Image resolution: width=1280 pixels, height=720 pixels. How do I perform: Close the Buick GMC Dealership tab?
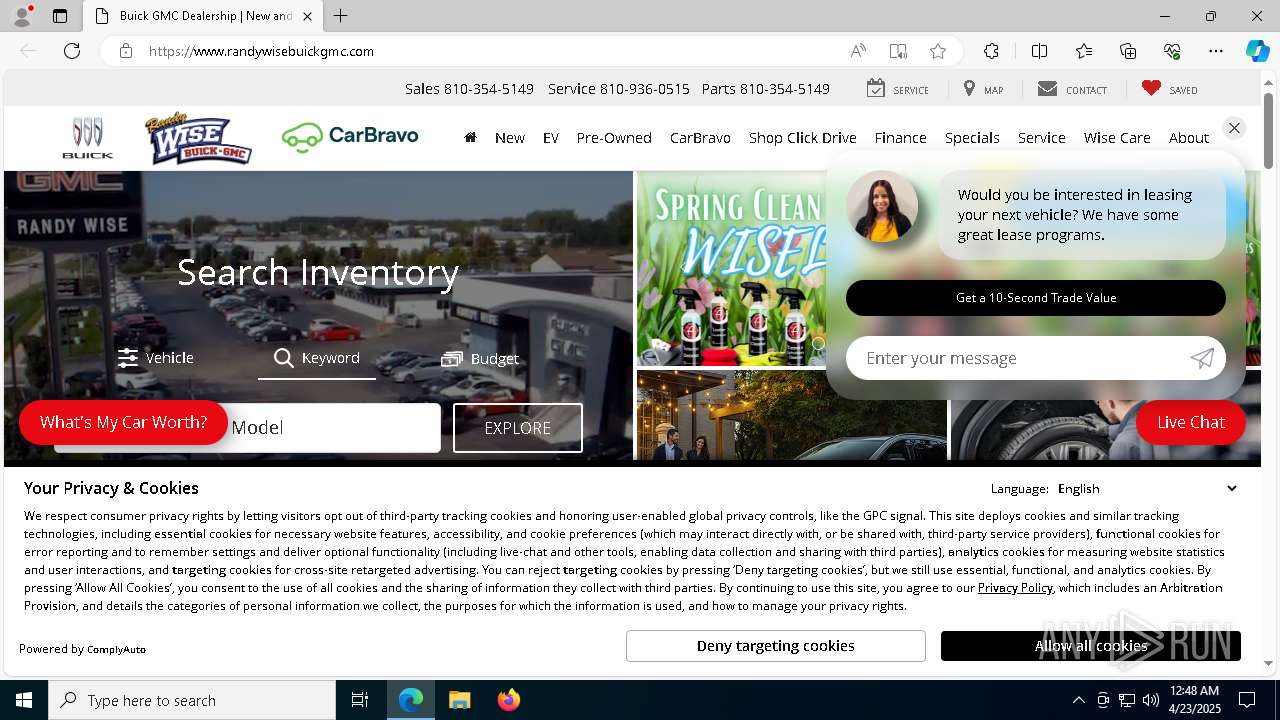coord(308,16)
